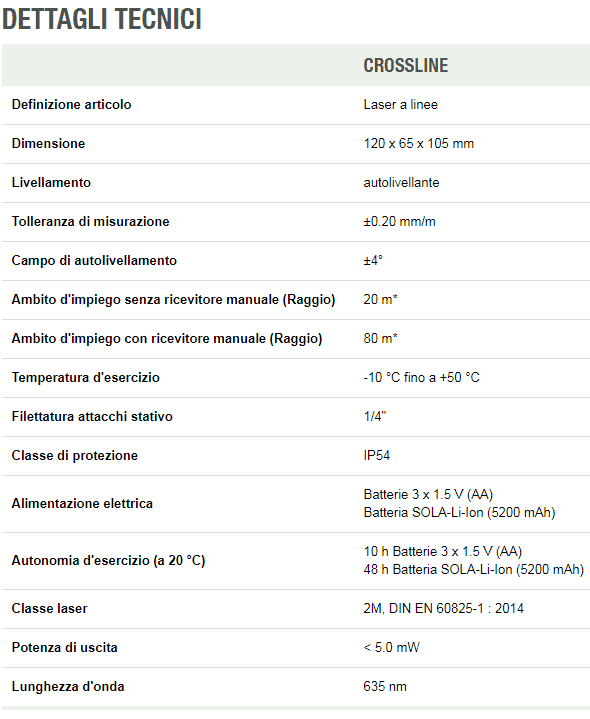This screenshot has height=719, width=590.
Task: Select the ±0.20 mm/m value
Action: [399, 221]
